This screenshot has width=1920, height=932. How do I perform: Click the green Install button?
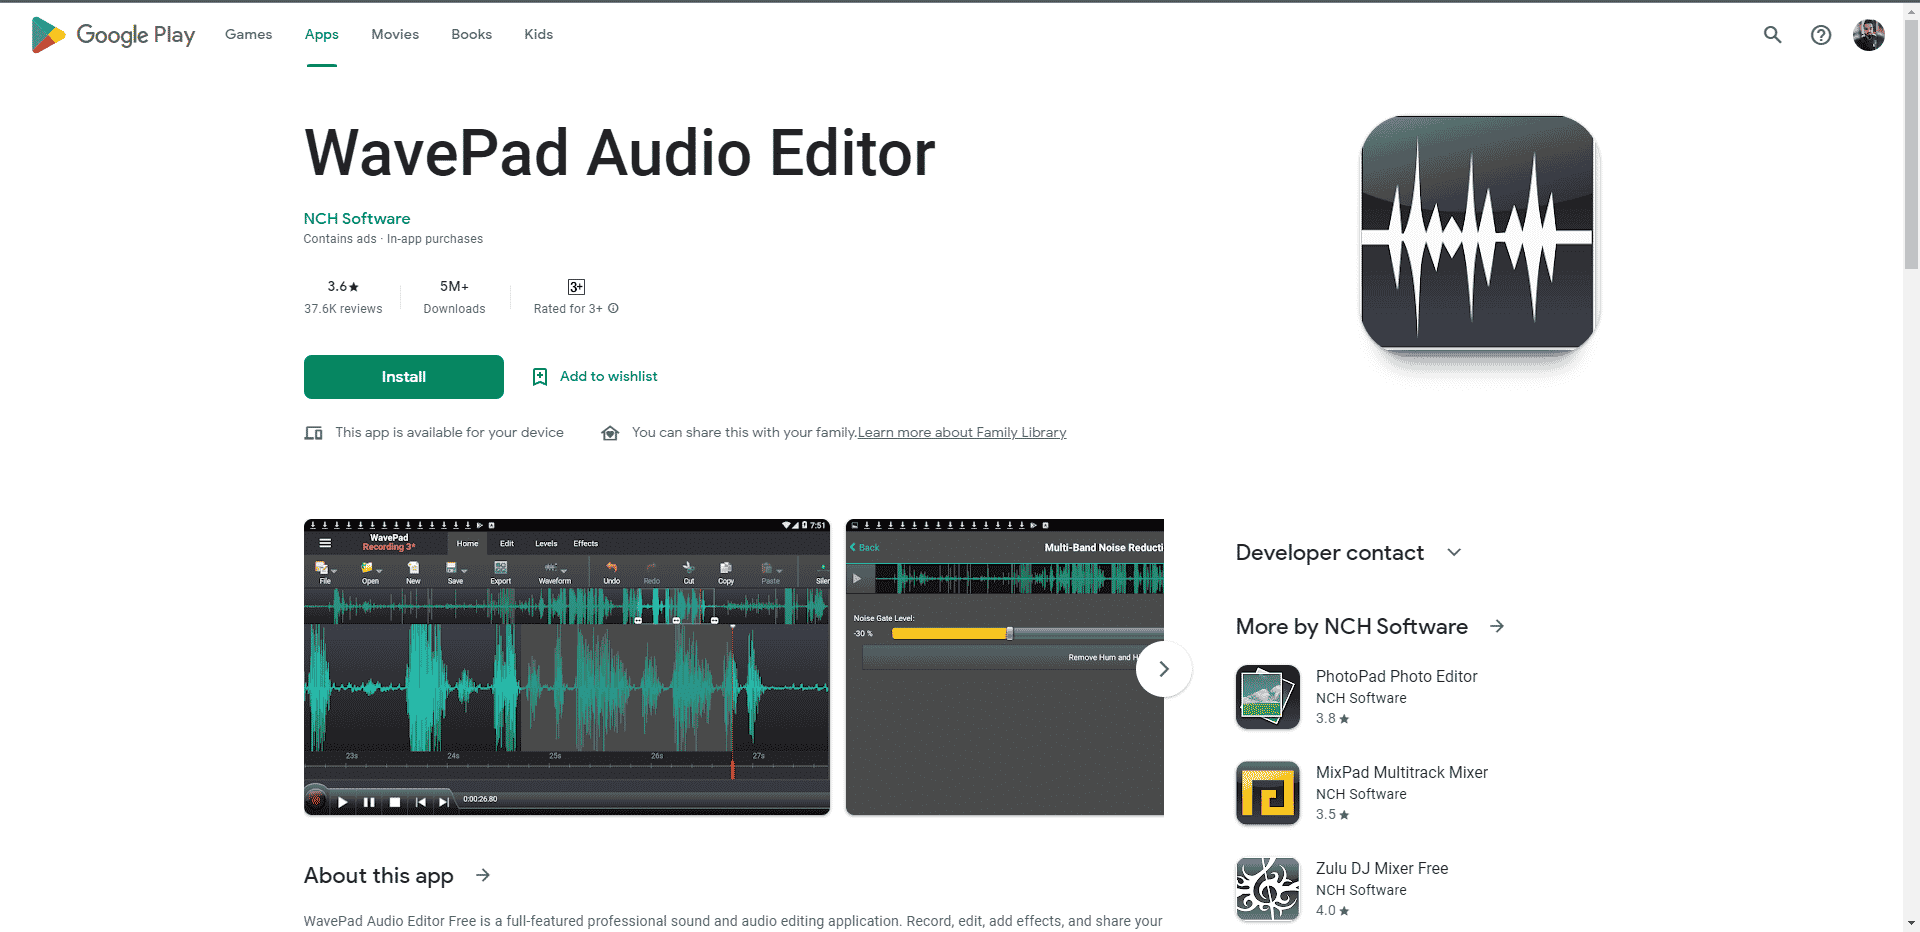404,377
